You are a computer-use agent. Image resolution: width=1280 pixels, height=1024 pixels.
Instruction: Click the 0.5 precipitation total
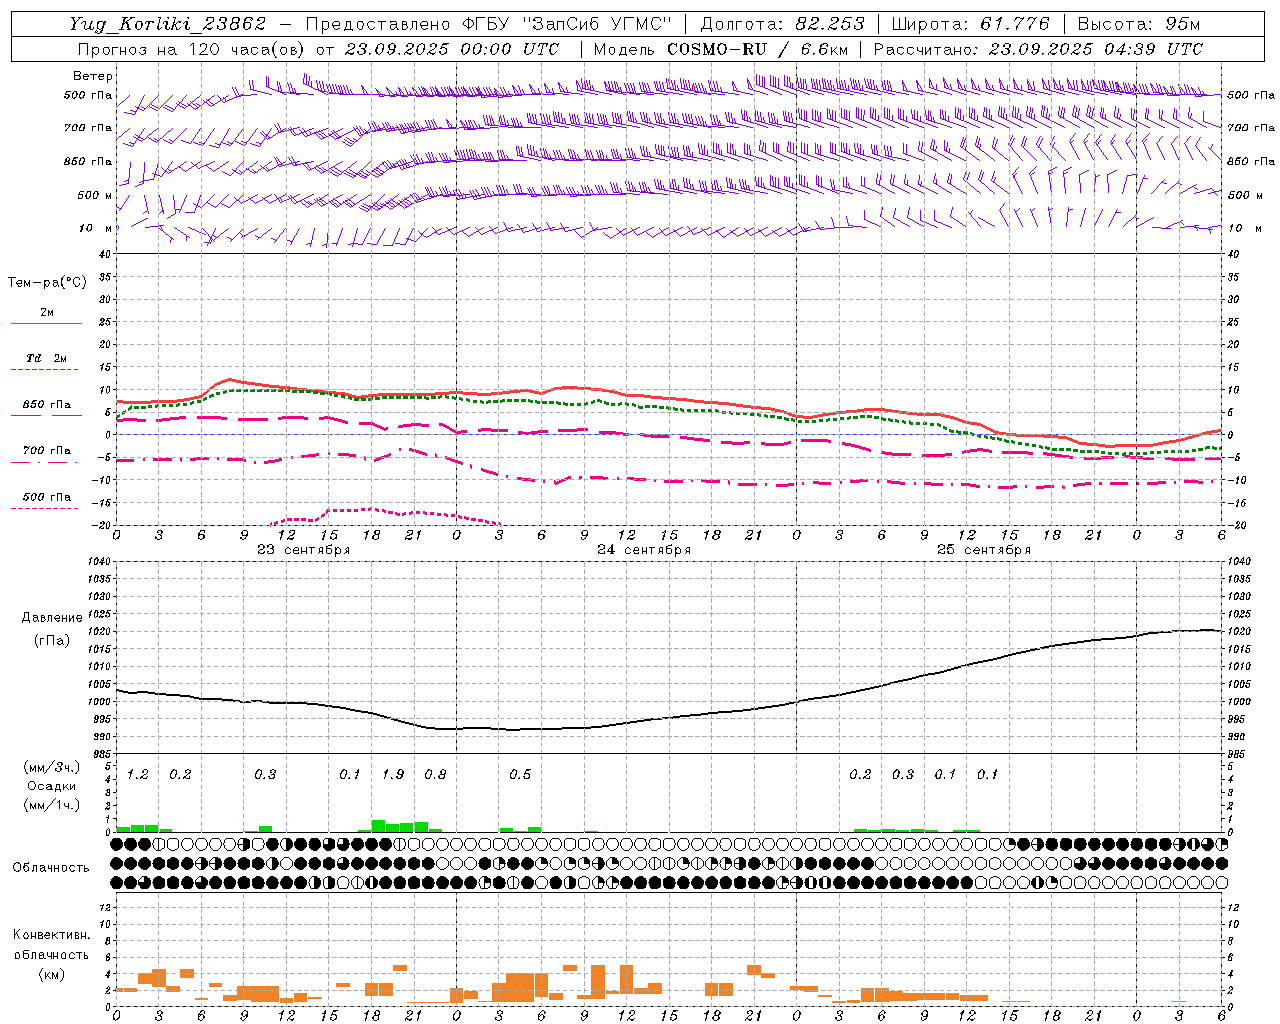click(520, 775)
